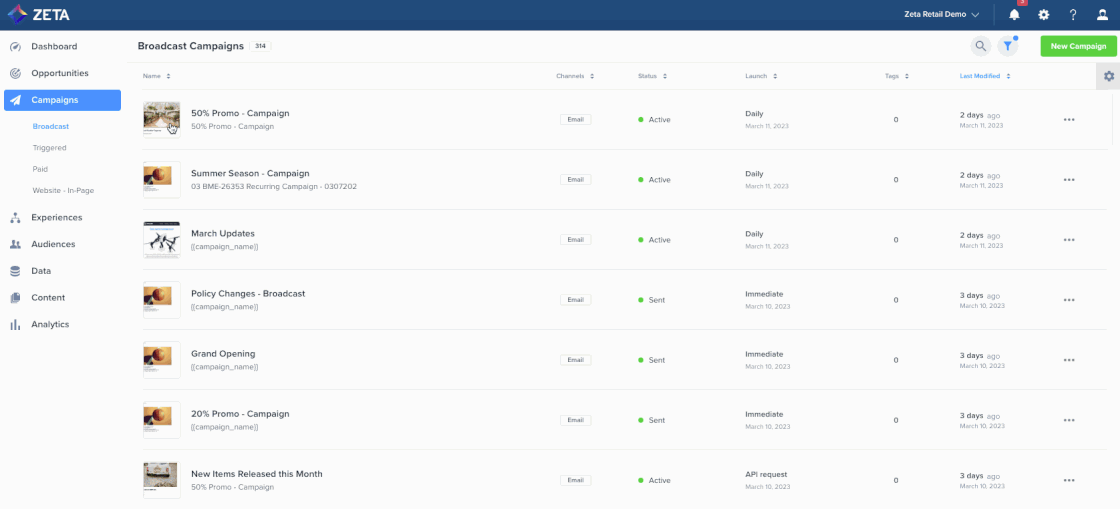This screenshot has height=509, width=1120.
Task: Sort by Last Modified column
Action: (984, 76)
